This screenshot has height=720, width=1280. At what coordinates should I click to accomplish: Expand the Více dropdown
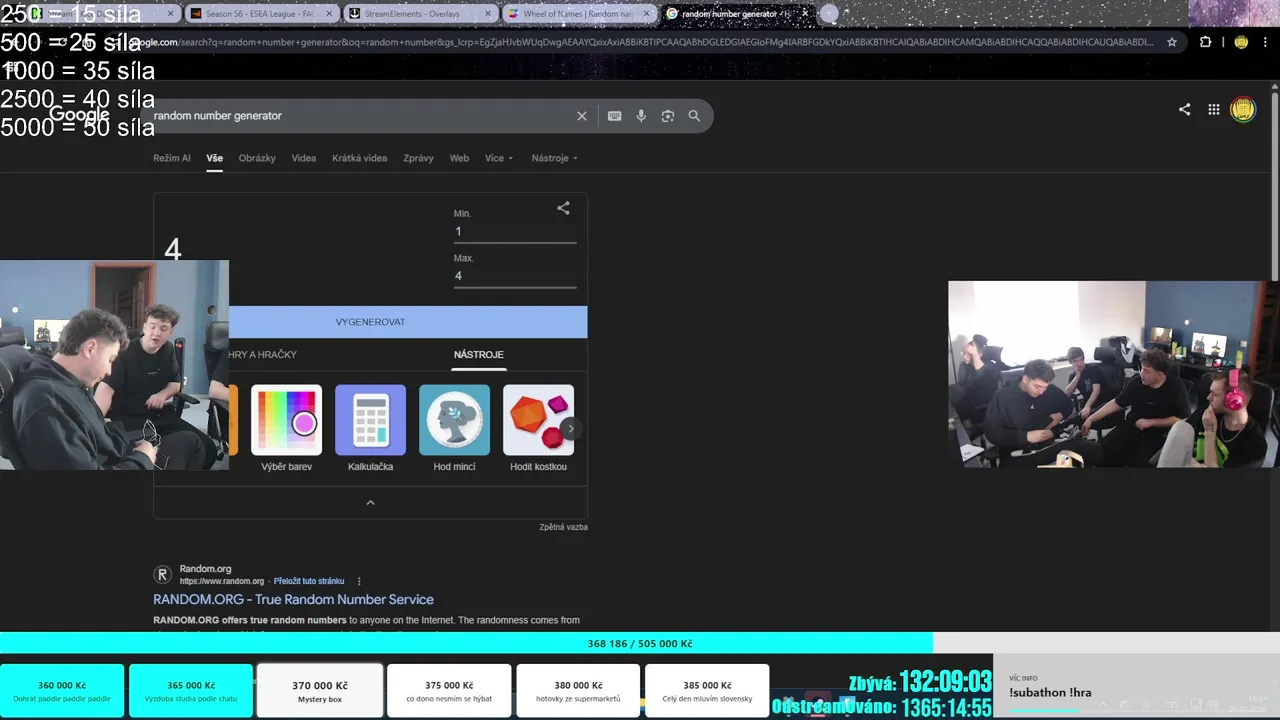click(499, 158)
